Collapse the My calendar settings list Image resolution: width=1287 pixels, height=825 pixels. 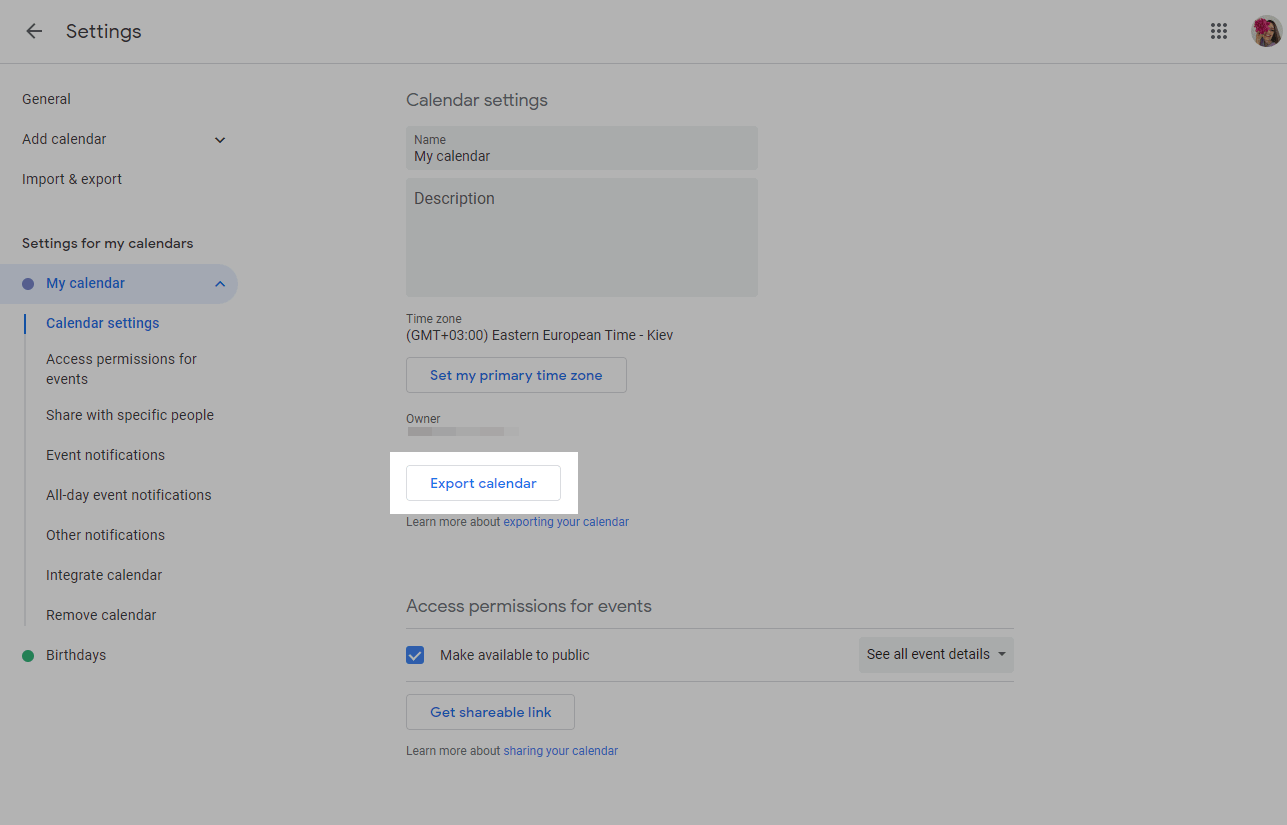pos(220,284)
